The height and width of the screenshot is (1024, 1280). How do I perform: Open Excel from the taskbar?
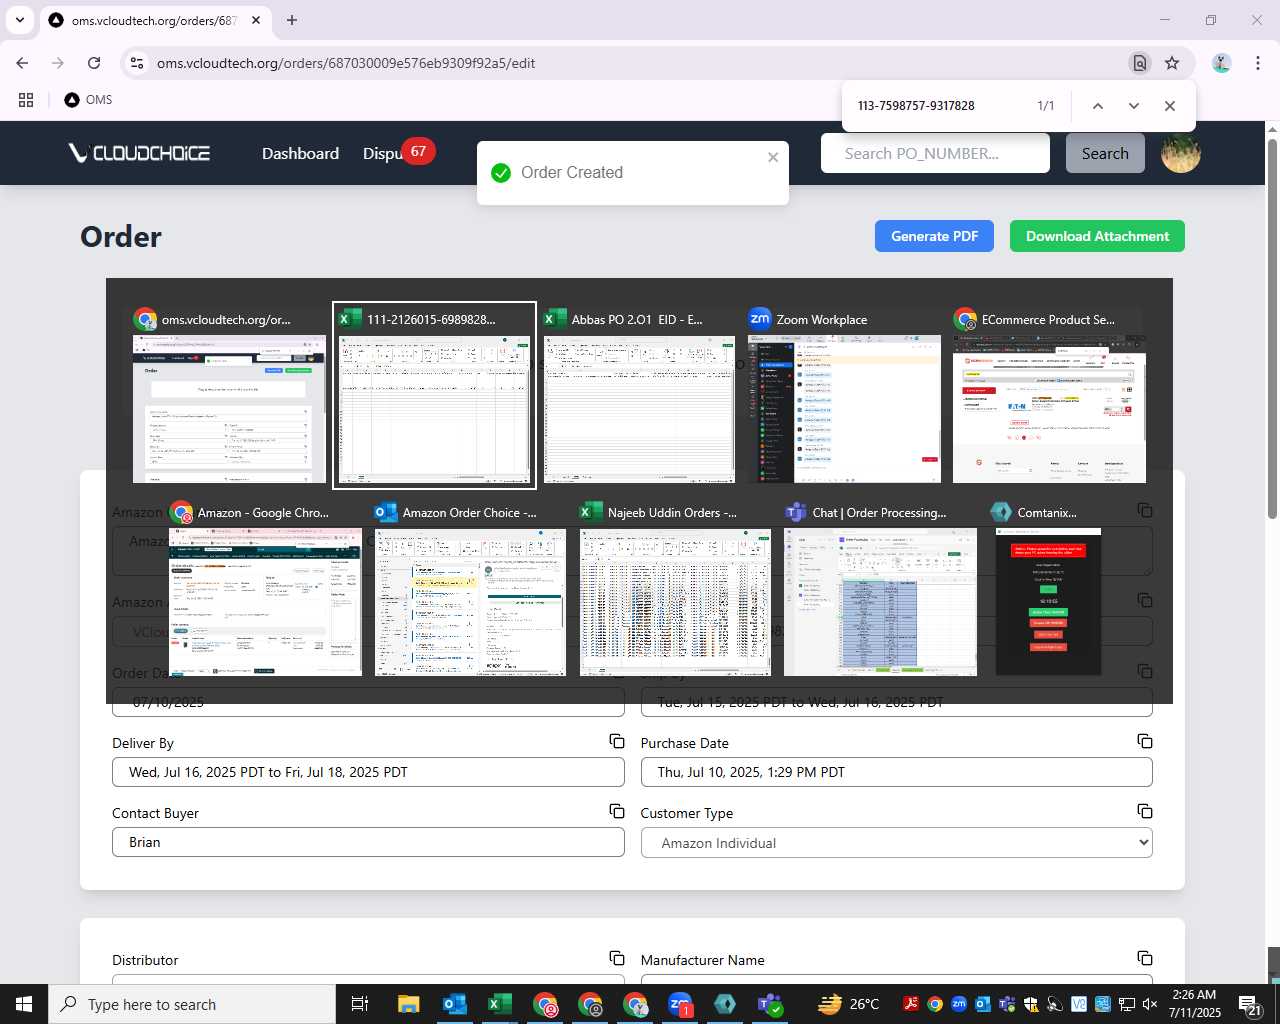pos(499,1004)
